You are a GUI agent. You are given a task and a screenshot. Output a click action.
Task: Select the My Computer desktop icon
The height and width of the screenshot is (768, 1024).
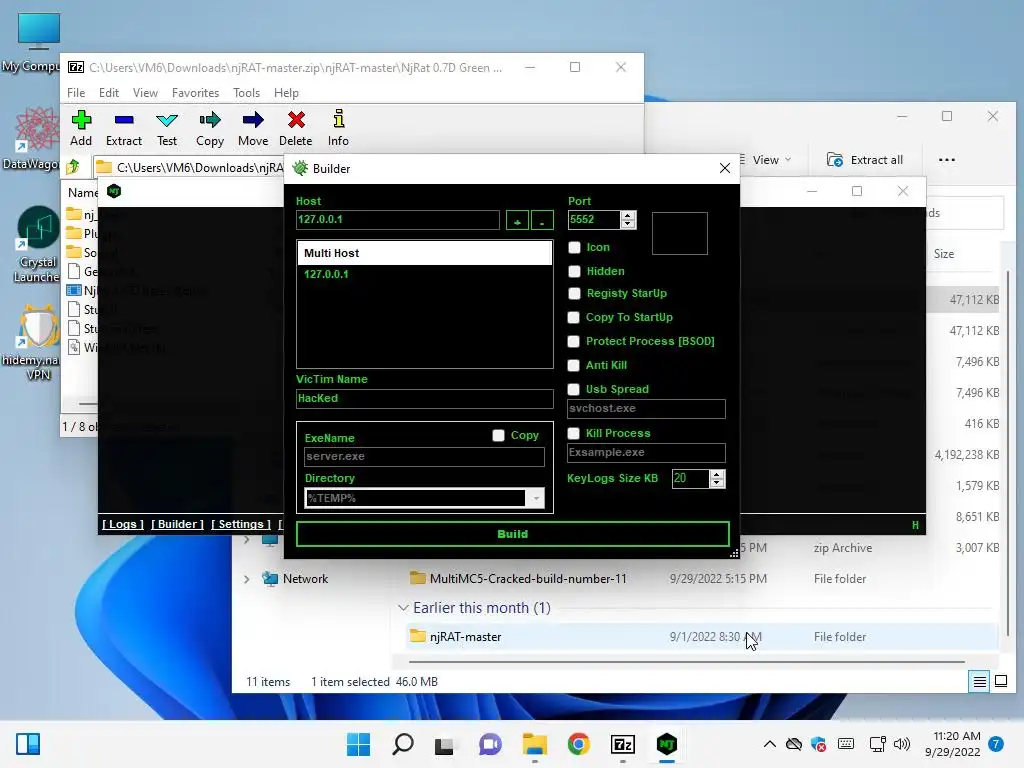pos(38,43)
